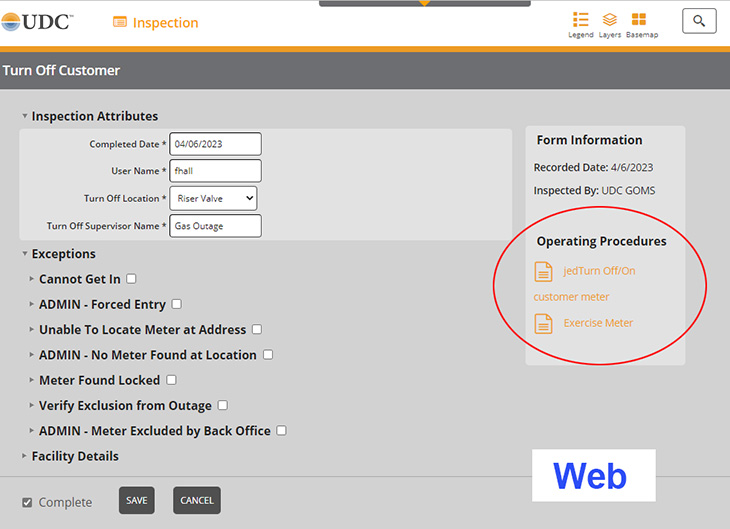Uncheck the Complete checkbox

coord(27,502)
